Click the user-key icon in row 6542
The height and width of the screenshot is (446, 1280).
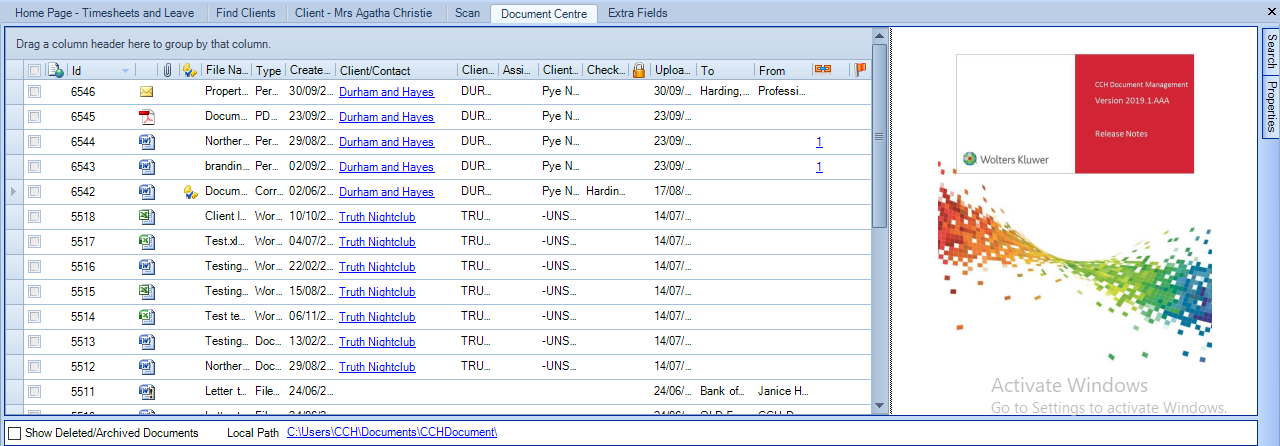(190, 191)
